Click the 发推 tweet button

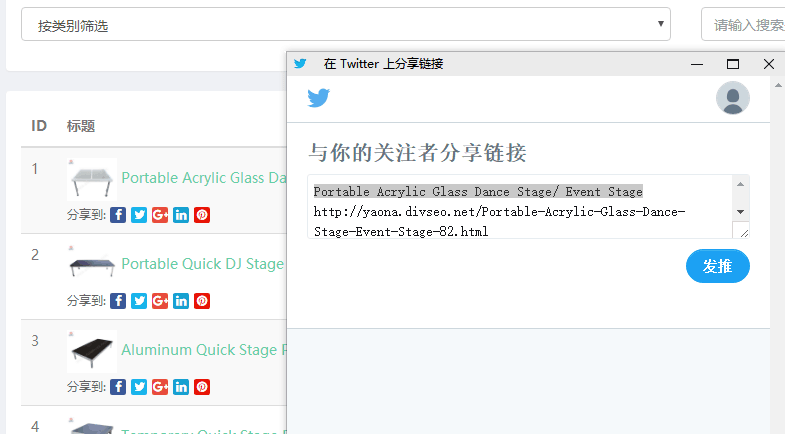(x=717, y=266)
